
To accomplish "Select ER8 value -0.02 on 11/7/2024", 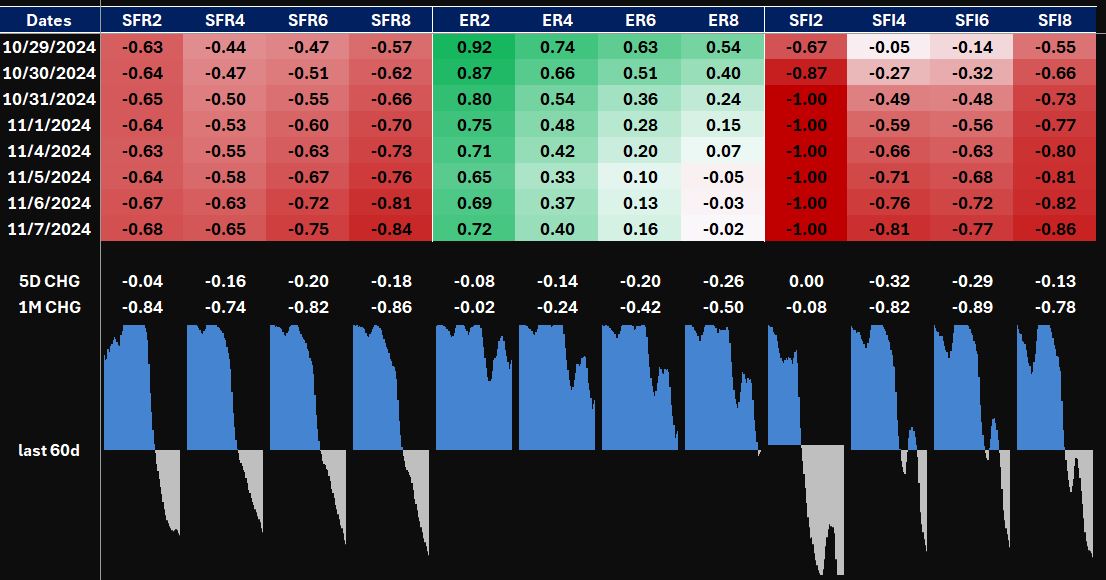I will pyautogui.click(x=723, y=229).
